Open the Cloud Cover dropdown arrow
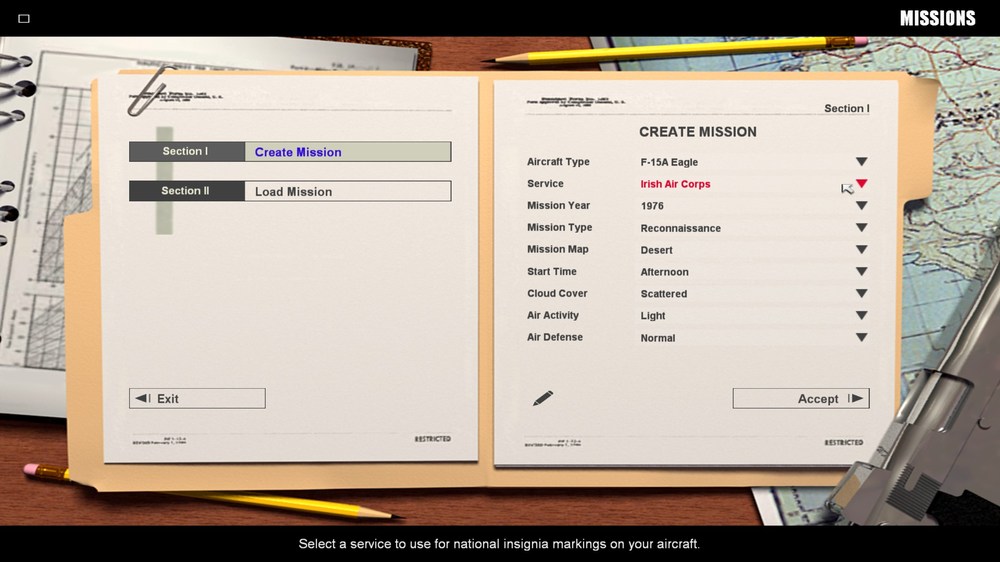 click(x=861, y=294)
